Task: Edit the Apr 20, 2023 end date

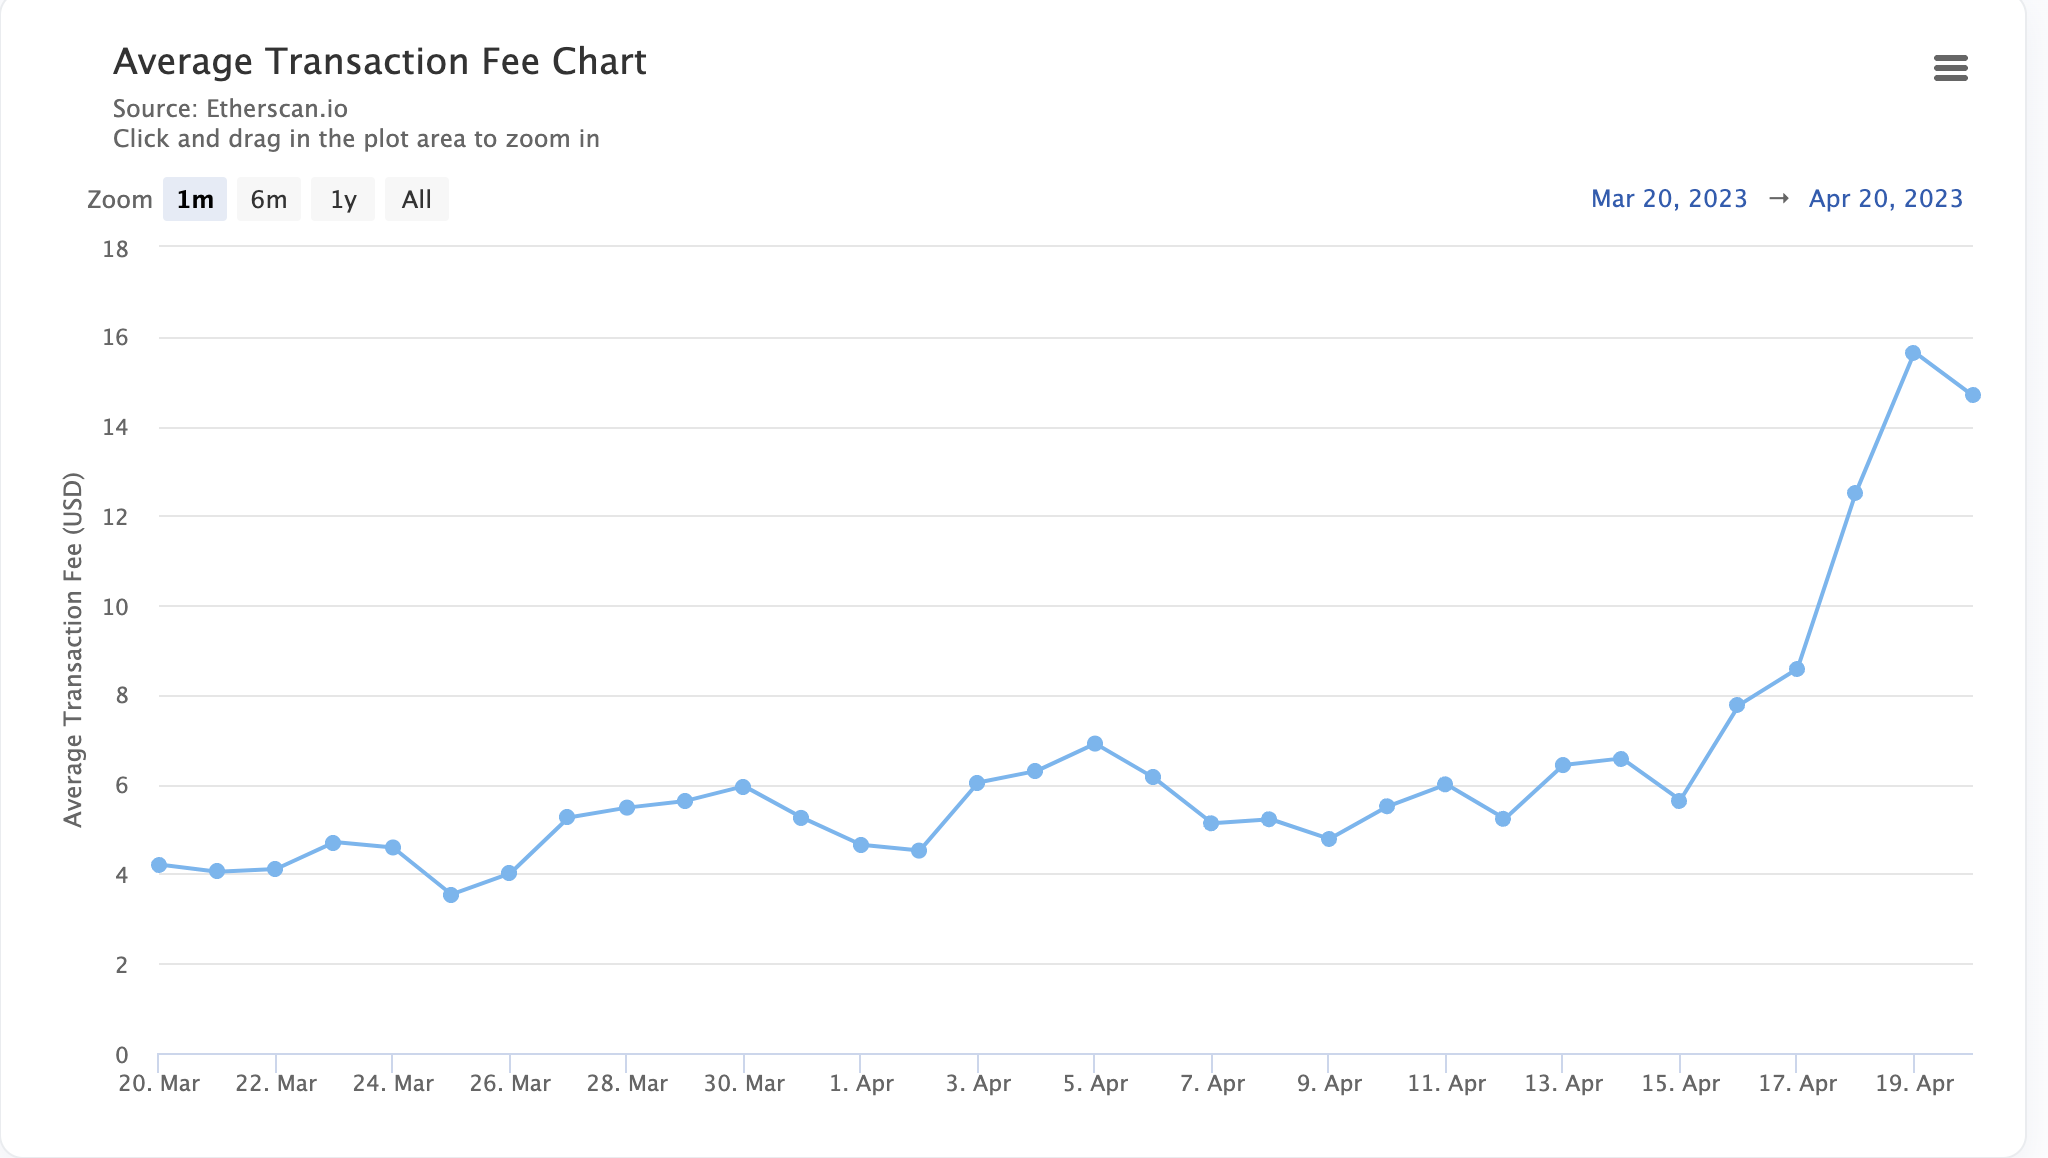Action: coord(1885,198)
